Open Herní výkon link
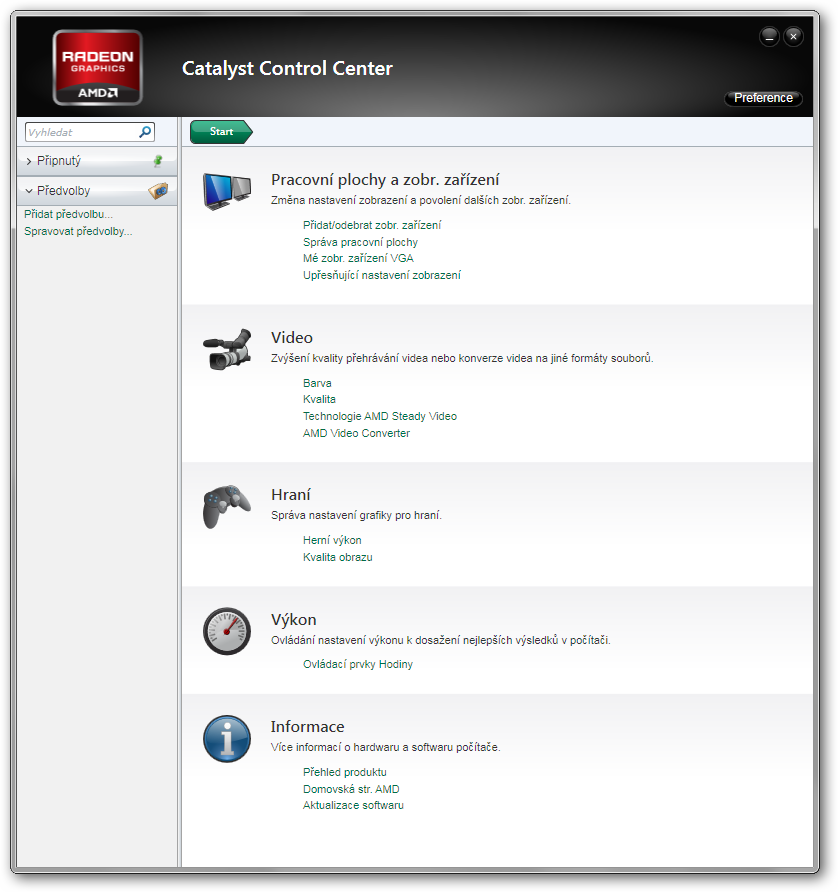Image resolution: width=838 pixels, height=892 pixels. (332, 540)
